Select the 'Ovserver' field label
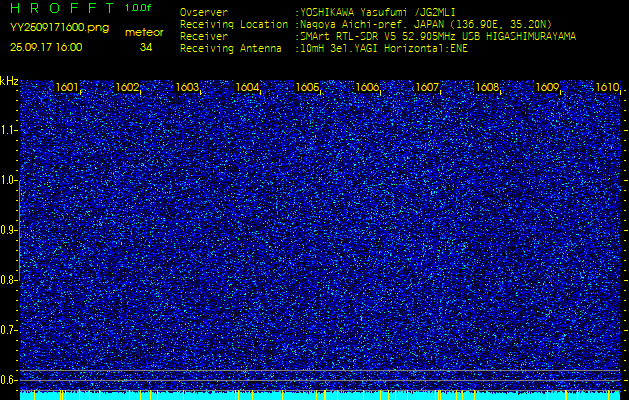The height and width of the screenshot is (400, 629). point(204,12)
